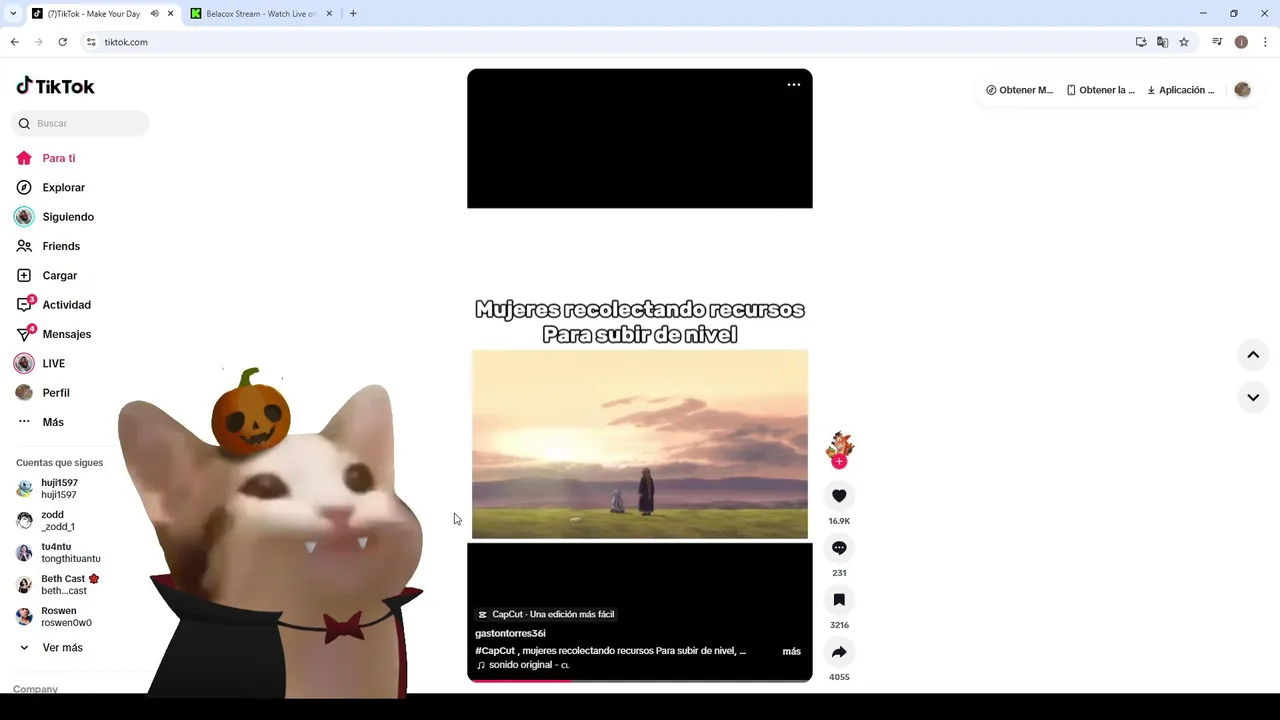The width and height of the screenshot is (1280, 720).
Task: Click Obtener M... button
Action: [x=1019, y=90]
